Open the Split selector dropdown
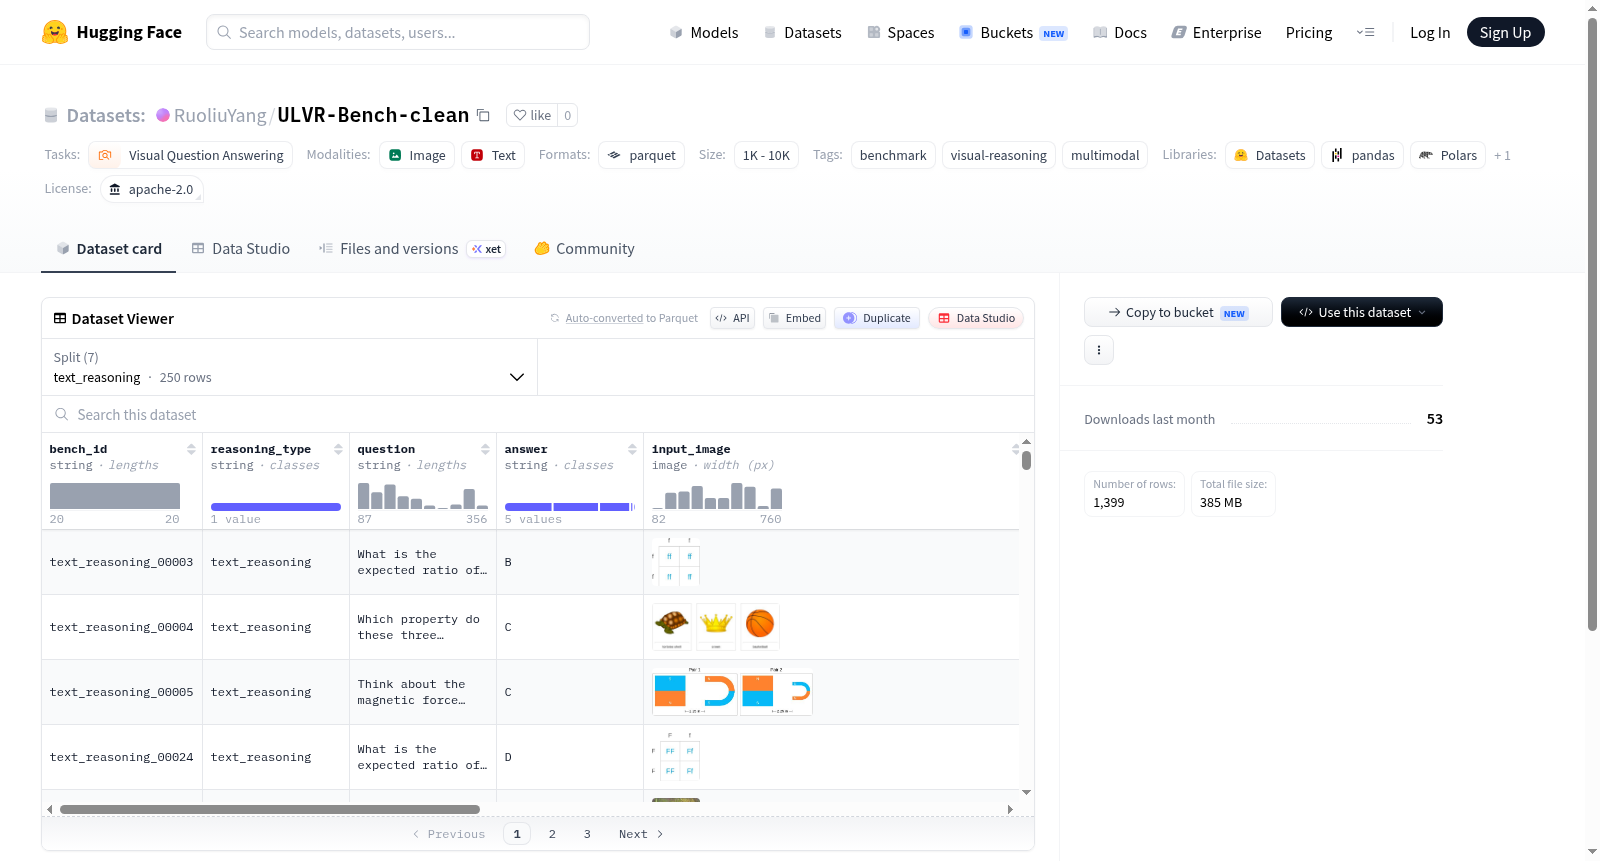The image size is (1600, 861). [x=289, y=367]
